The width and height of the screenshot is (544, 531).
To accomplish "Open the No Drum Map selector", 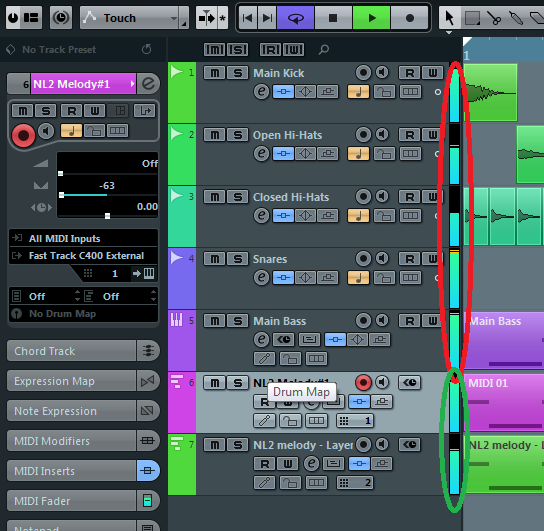I will (x=84, y=314).
